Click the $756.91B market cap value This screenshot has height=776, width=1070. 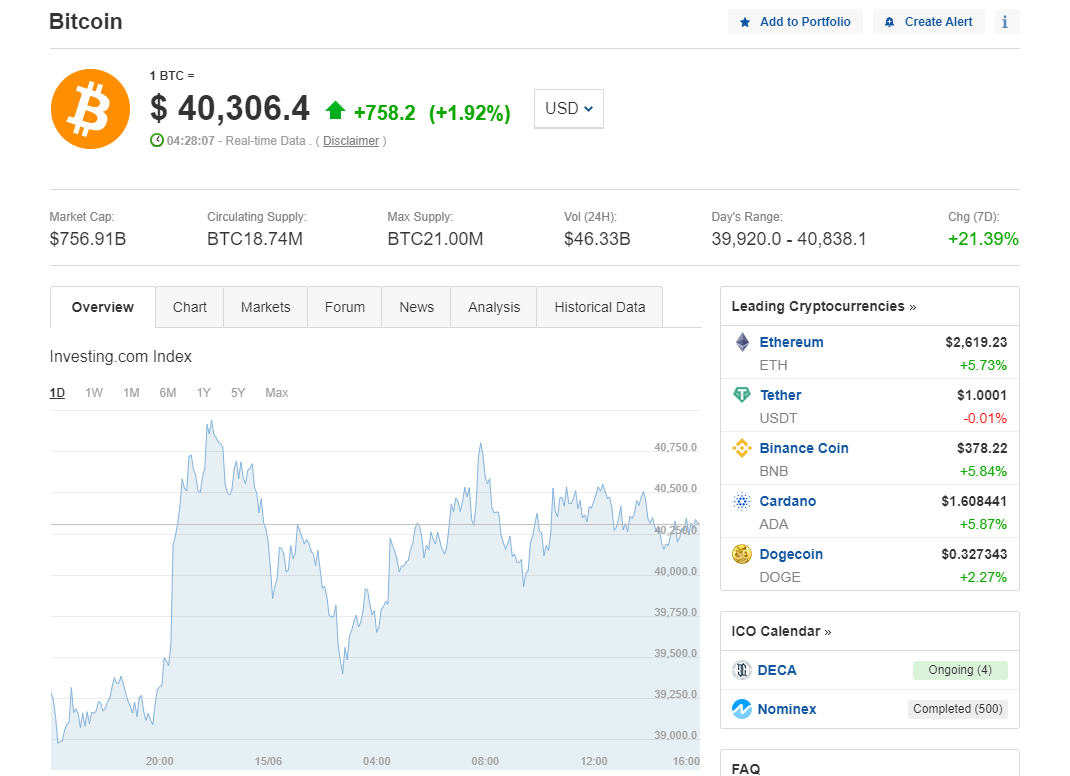pyautogui.click(x=87, y=239)
